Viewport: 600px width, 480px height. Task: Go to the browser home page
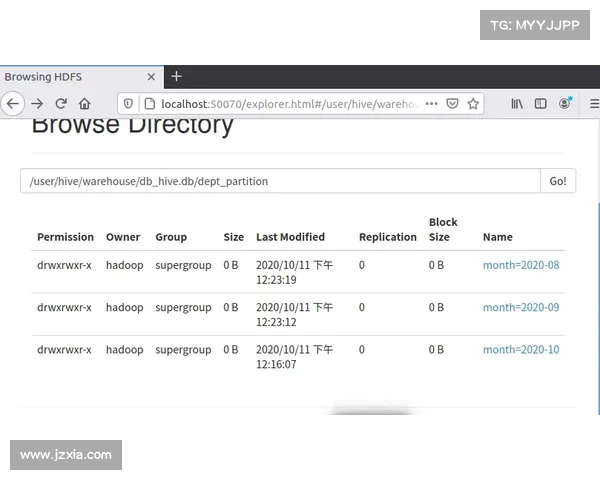[x=85, y=103]
